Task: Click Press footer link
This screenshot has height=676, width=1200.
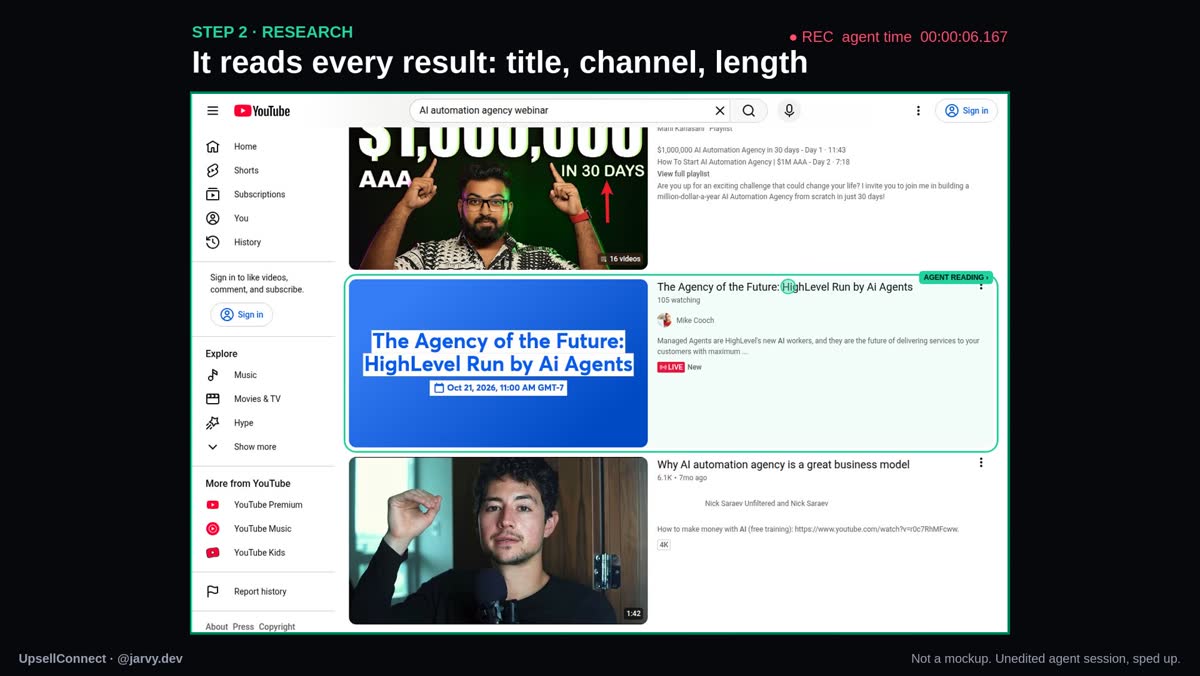Action: [243, 627]
